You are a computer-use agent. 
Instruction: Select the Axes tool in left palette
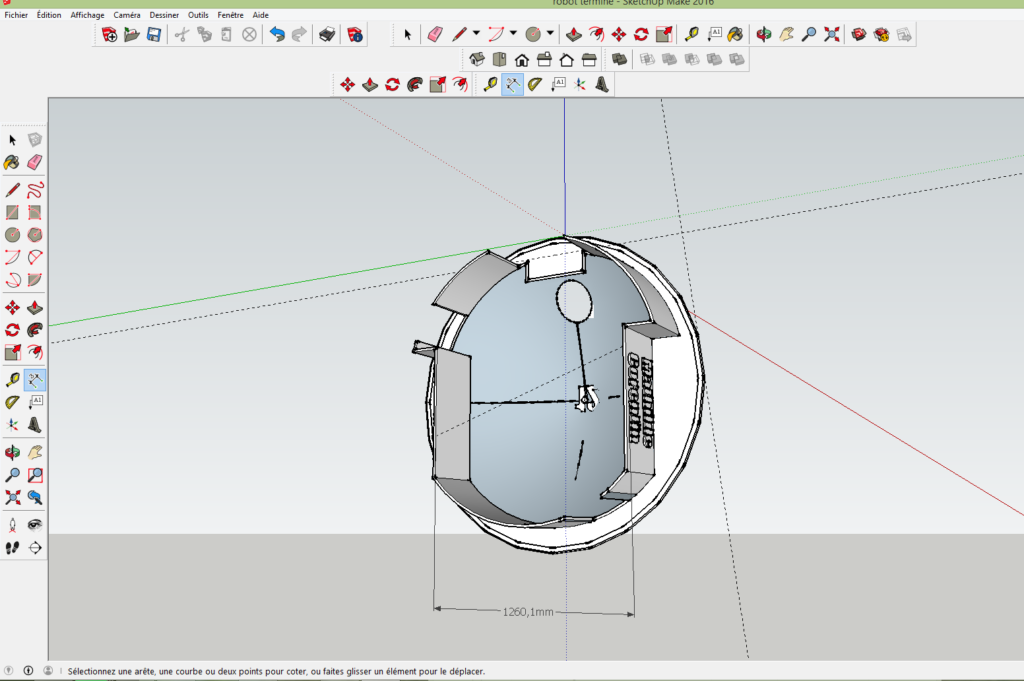click(12, 425)
